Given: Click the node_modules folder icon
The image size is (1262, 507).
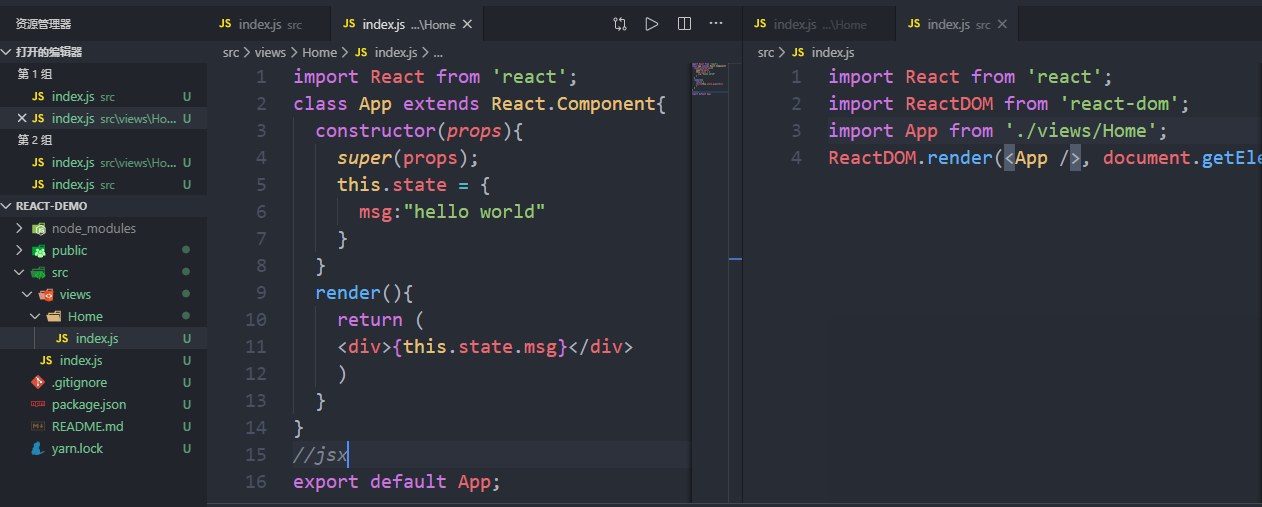Looking at the screenshot, I should [x=39, y=228].
